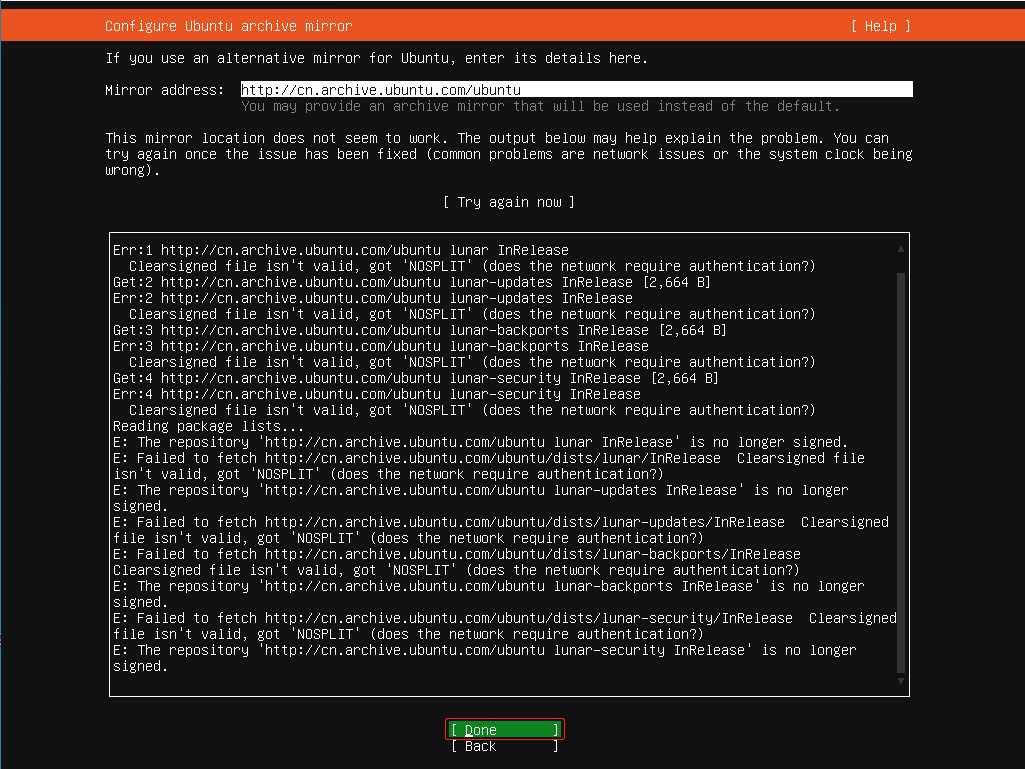Click the log scrollbar up arrow
1025x769 pixels.
901,249
